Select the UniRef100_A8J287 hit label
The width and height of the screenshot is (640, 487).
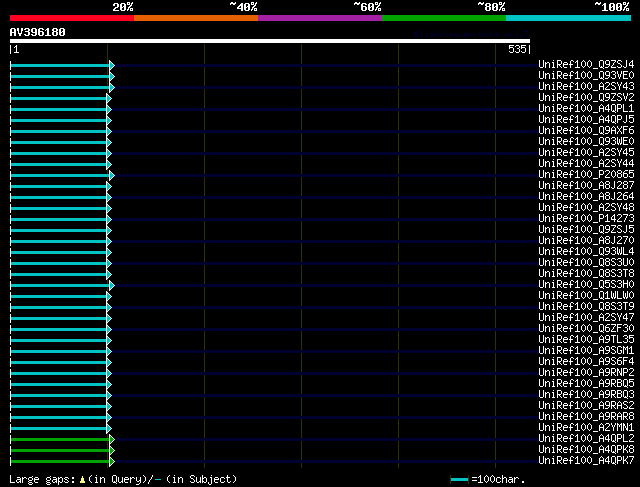[586, 186]
